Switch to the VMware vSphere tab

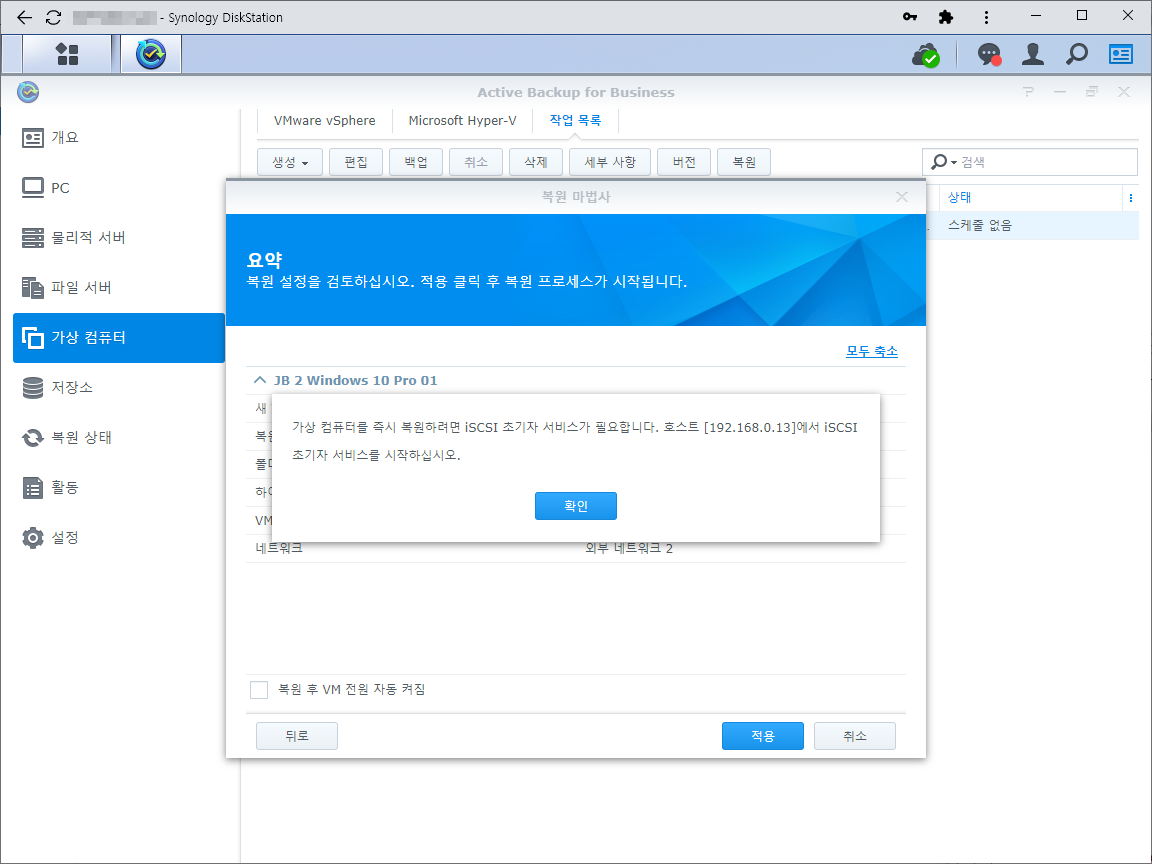pos(324,120)
